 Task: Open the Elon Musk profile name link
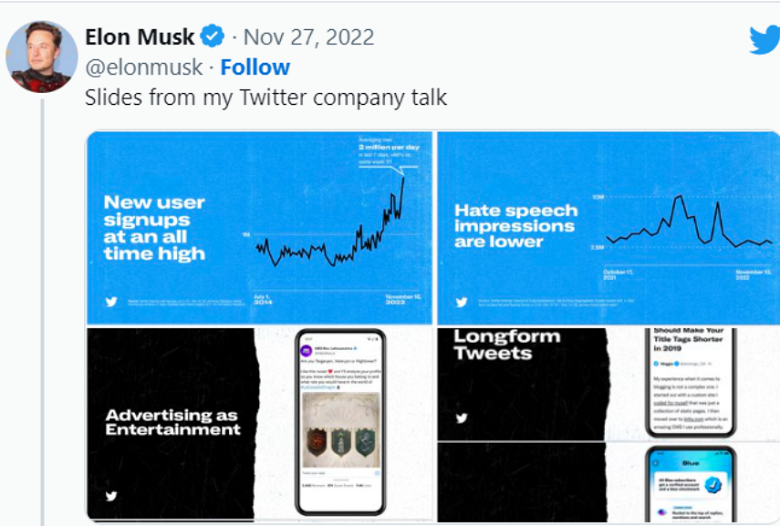point(141,38)
